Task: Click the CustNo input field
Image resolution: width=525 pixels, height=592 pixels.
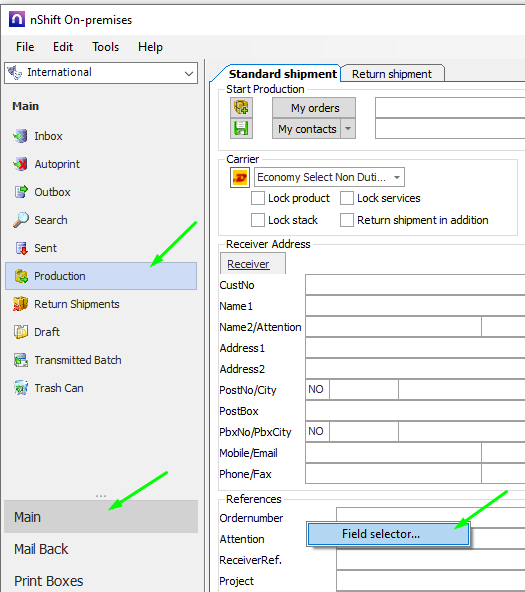Action: coord(415,285)
